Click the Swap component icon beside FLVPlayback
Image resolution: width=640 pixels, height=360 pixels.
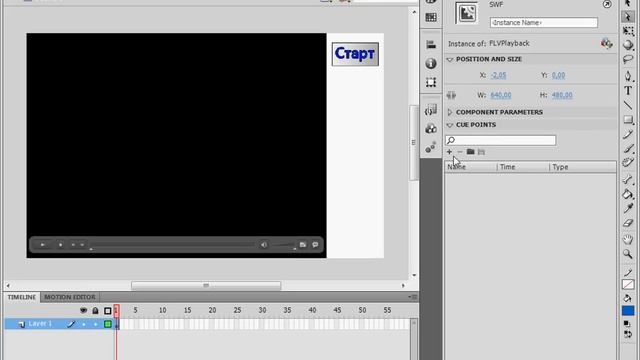[607, 43]
